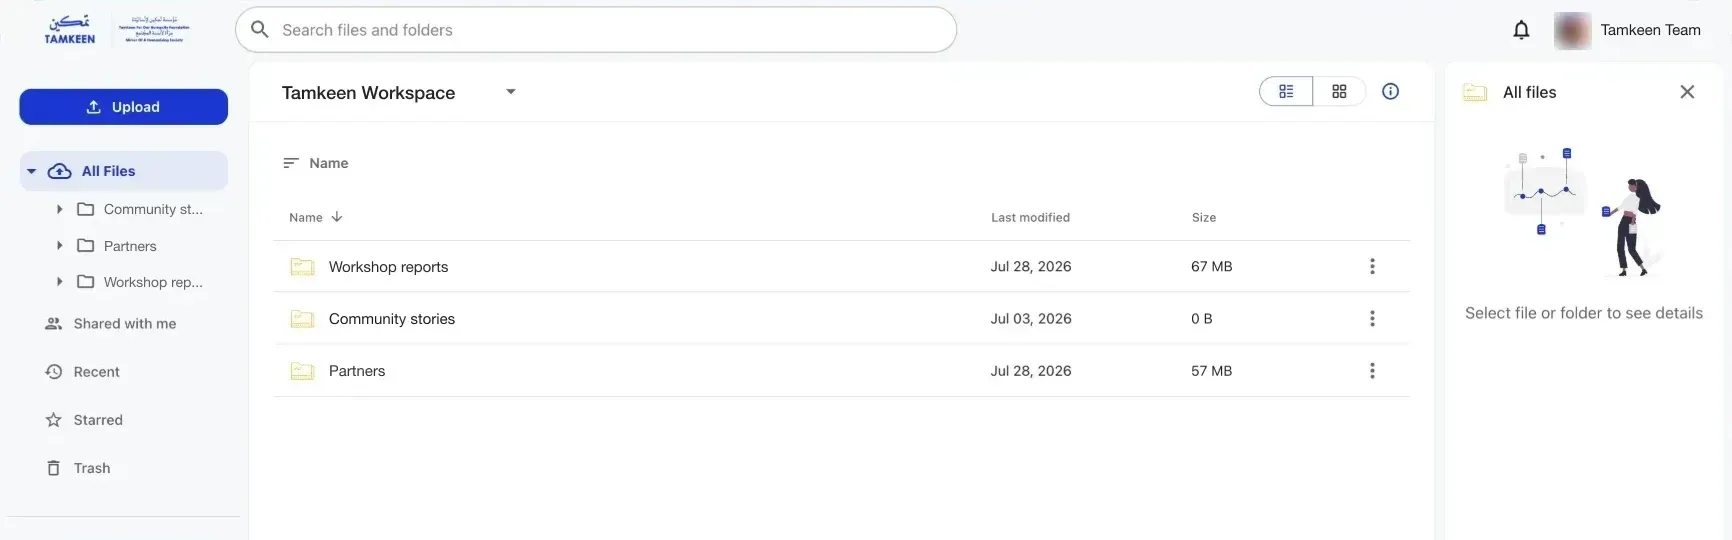The height and width of the screenshot is (540, 1732).
Task: Switch to grid view layout
Action: [x=1339, y=91]
